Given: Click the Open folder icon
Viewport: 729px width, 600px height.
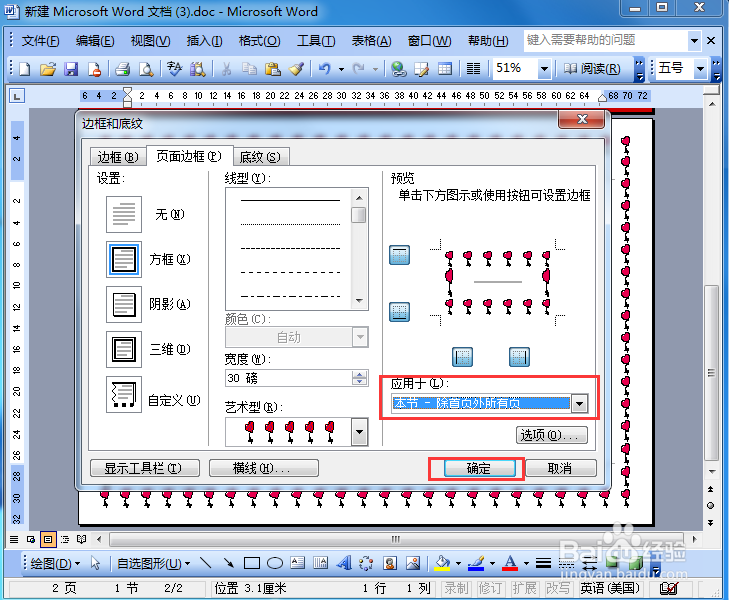Looking at the screenshot, I should click(47, 69).
